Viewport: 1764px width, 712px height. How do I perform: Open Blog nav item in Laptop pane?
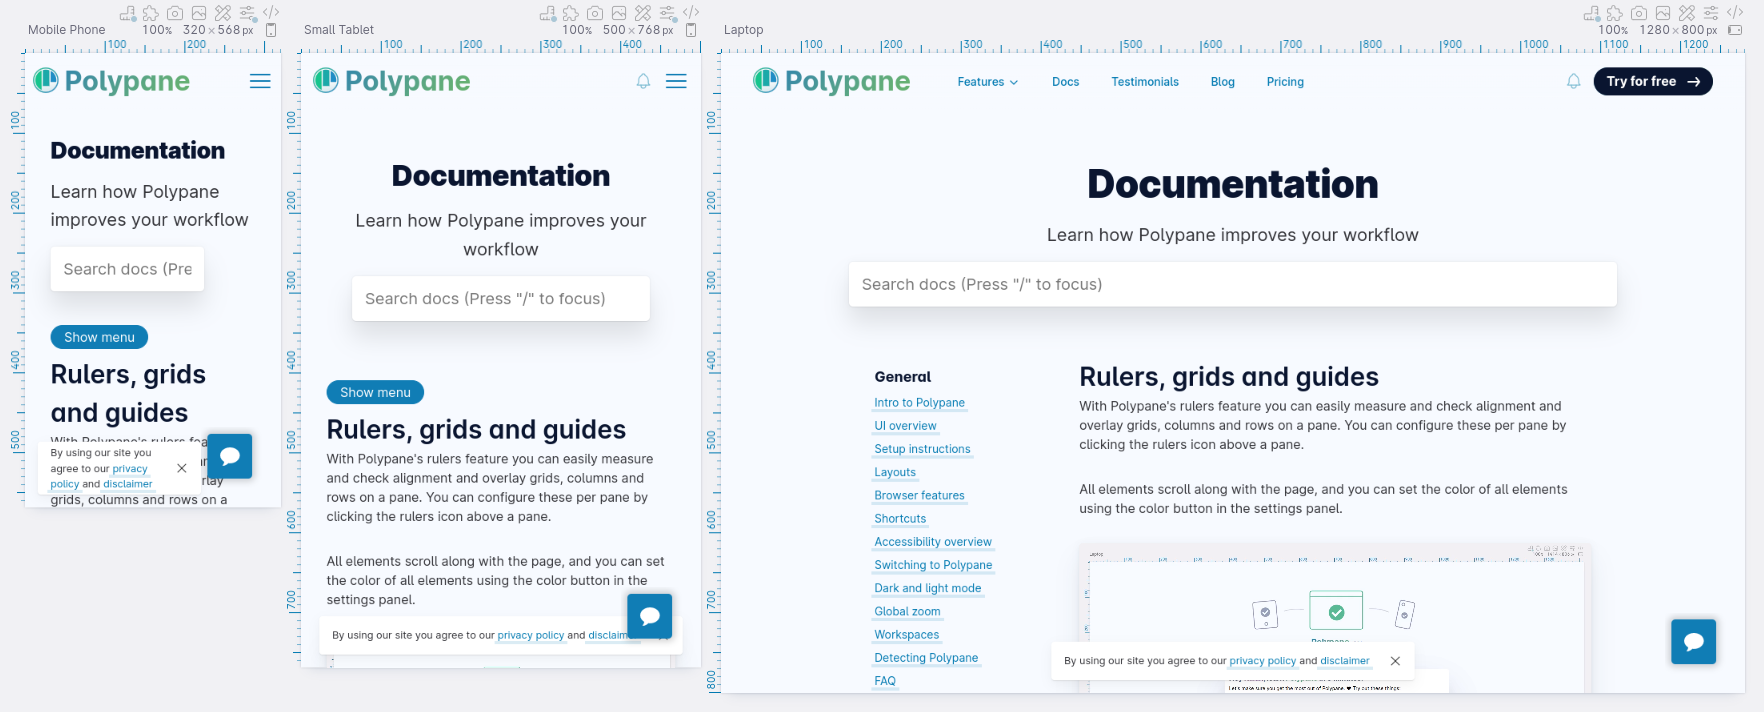[x=1222, y=82]
